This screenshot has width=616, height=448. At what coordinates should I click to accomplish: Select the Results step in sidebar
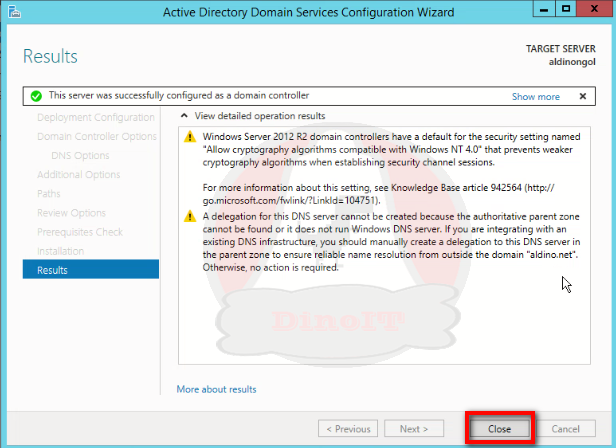(x=91, y=270)
